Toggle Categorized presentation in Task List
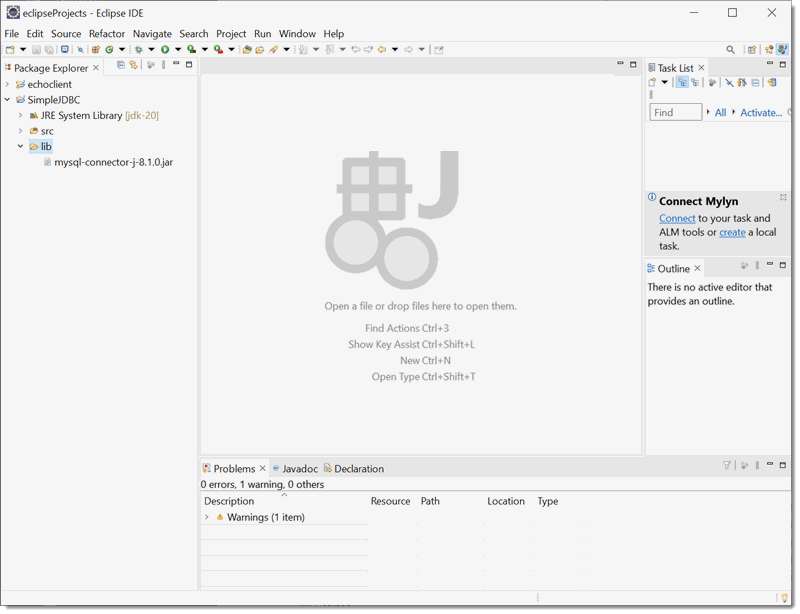 (682, 82)
